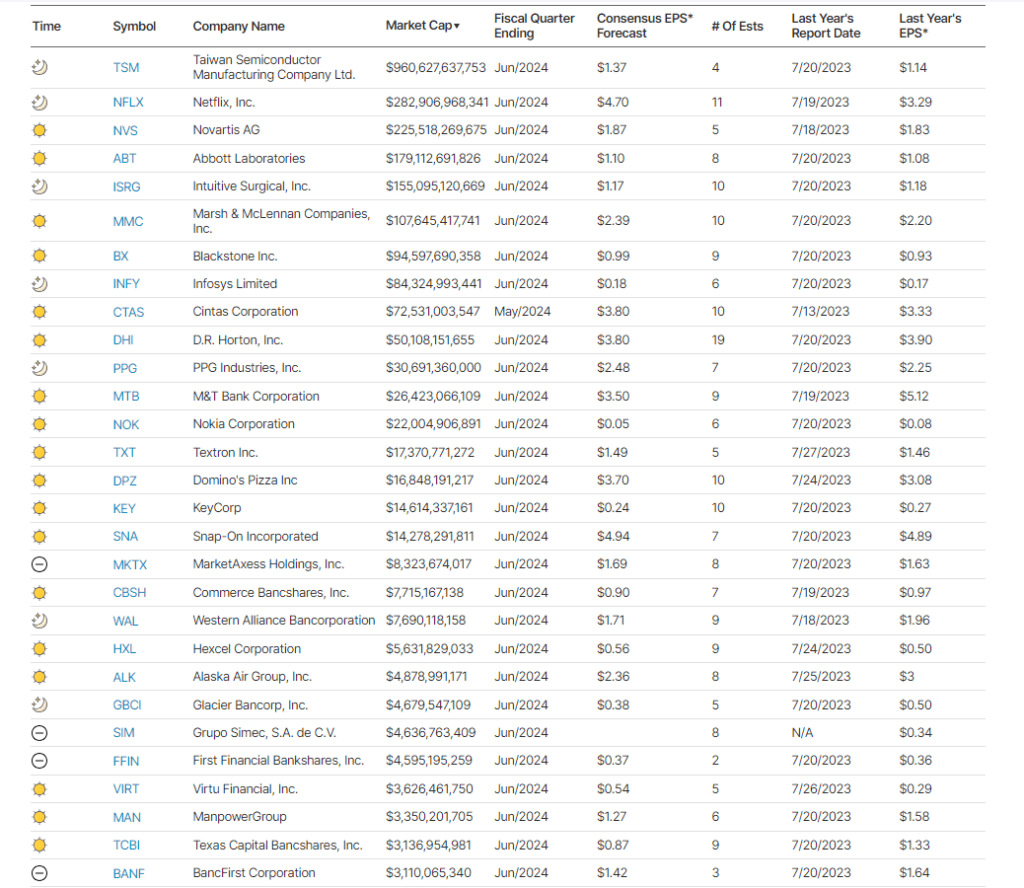Open the VIRT symbol link
This screenshot has width=1024, height=888.
pyautogui.click(x=126, y=789)
